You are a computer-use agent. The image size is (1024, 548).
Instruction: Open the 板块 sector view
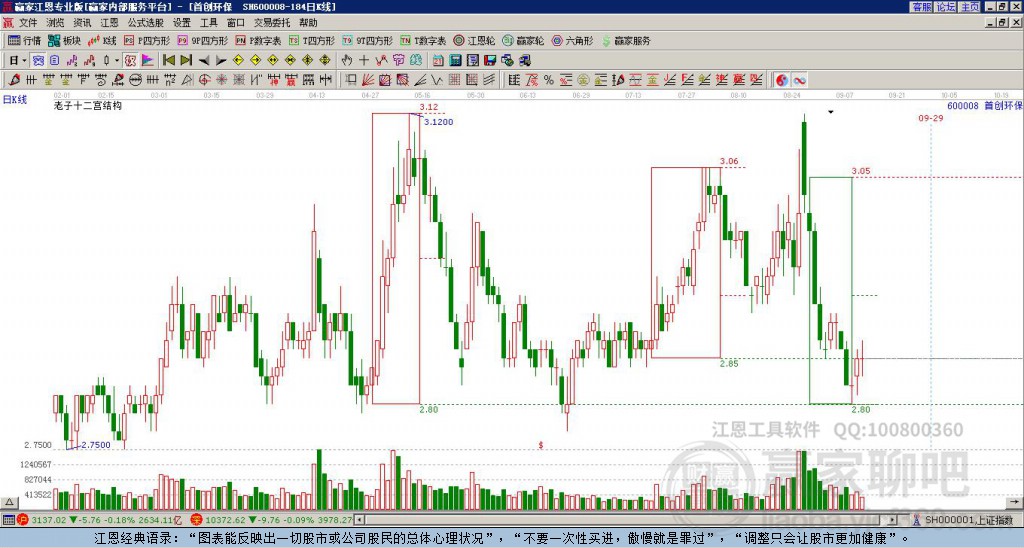pos(64,40)
